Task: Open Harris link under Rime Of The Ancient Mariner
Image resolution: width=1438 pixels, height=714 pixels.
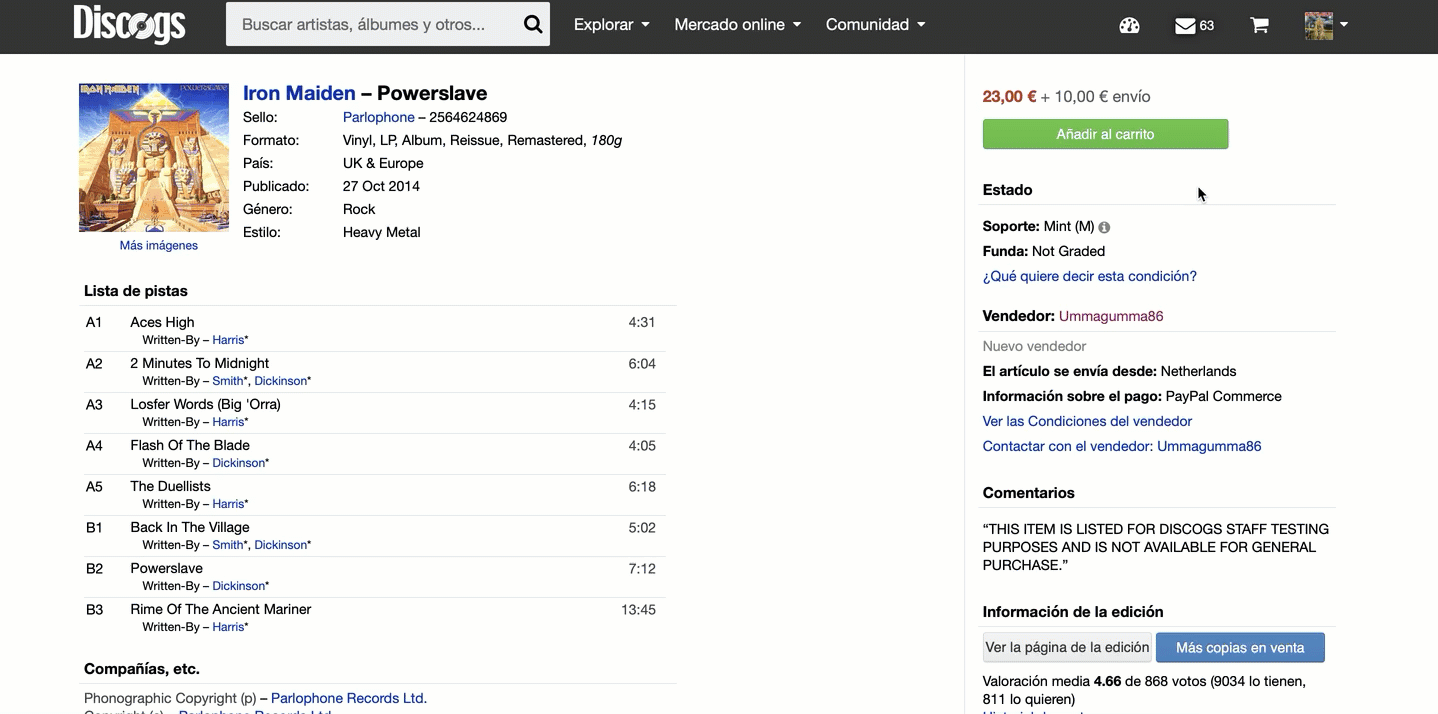Action: [x=228, y=627]
